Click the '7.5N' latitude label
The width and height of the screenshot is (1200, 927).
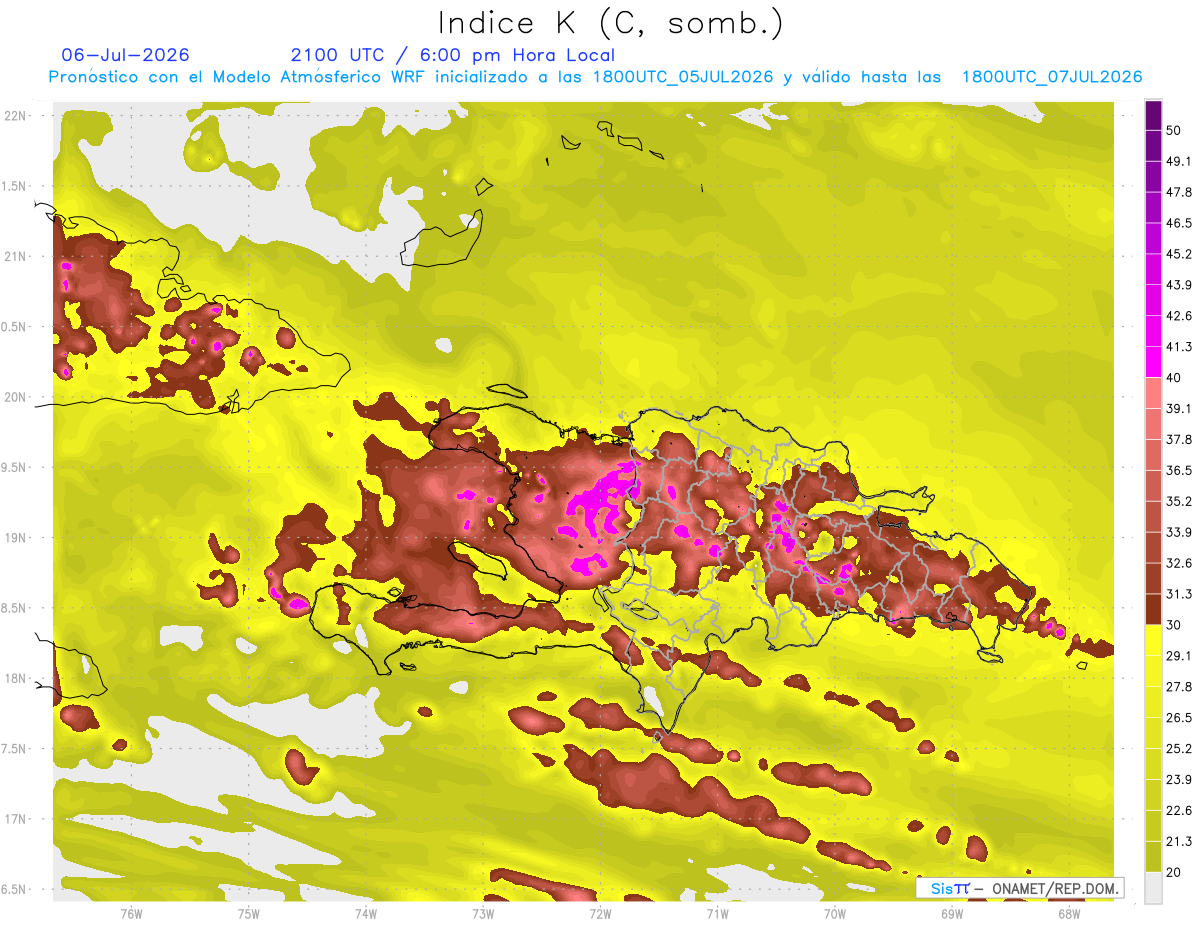15,749
